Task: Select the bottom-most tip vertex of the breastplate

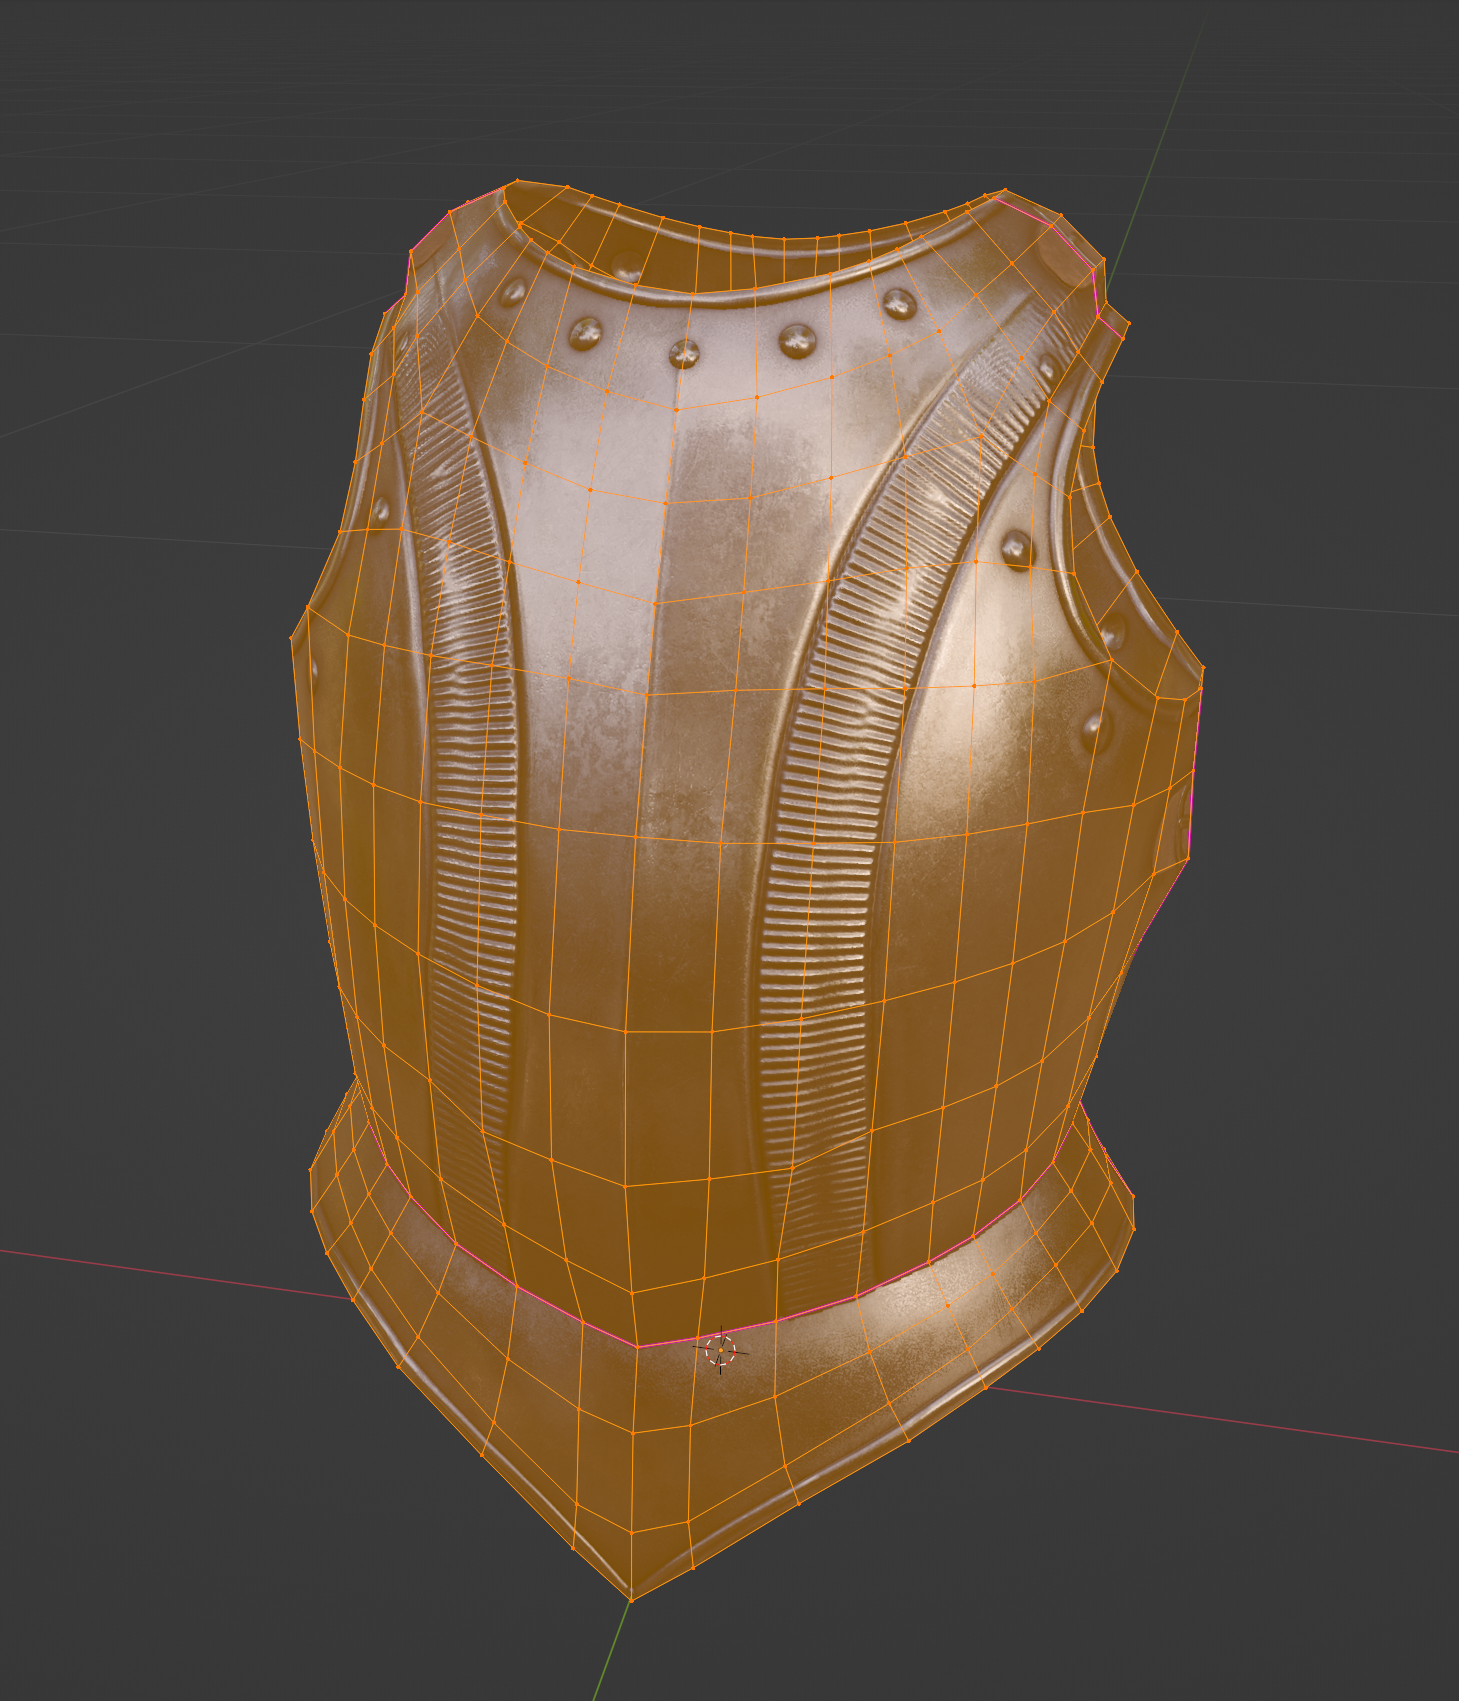Action: click(x=631, y=1599)
